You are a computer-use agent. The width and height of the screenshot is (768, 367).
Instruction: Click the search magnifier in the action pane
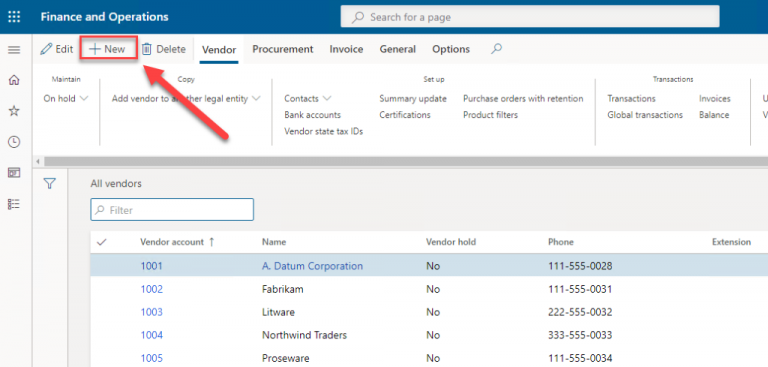497,49
